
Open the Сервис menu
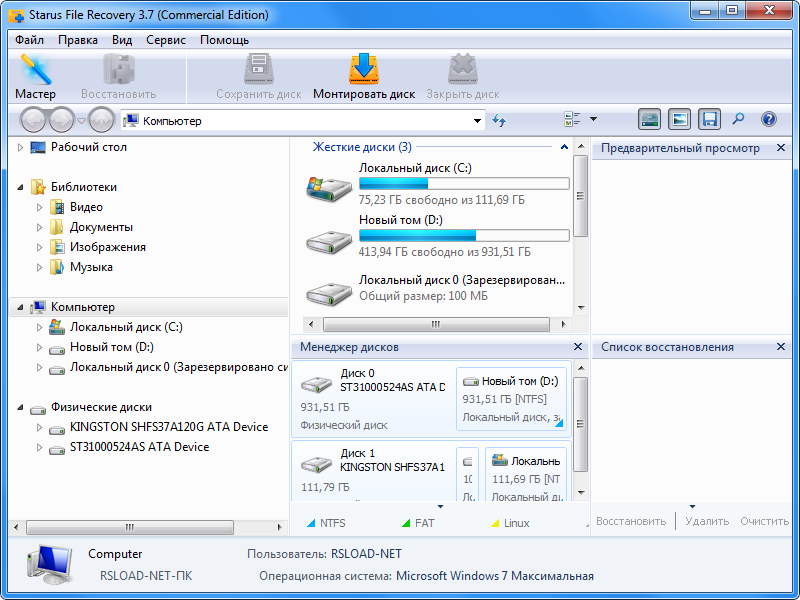click(x=166, y=40)
